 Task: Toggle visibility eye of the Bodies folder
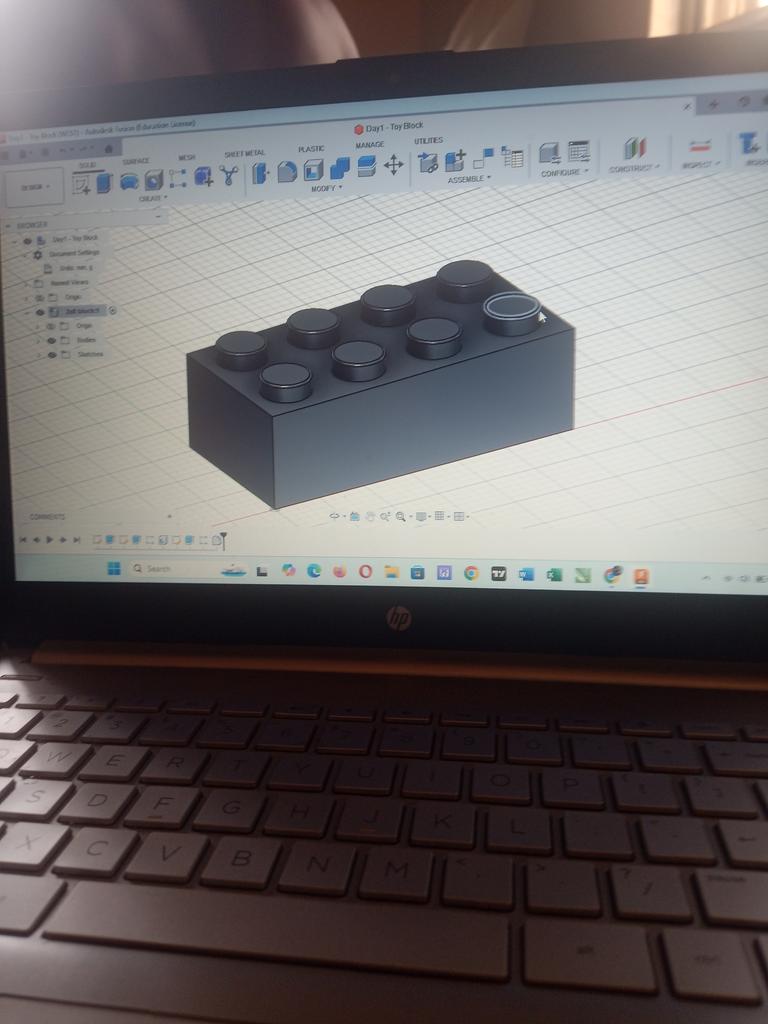coord(52,340)
